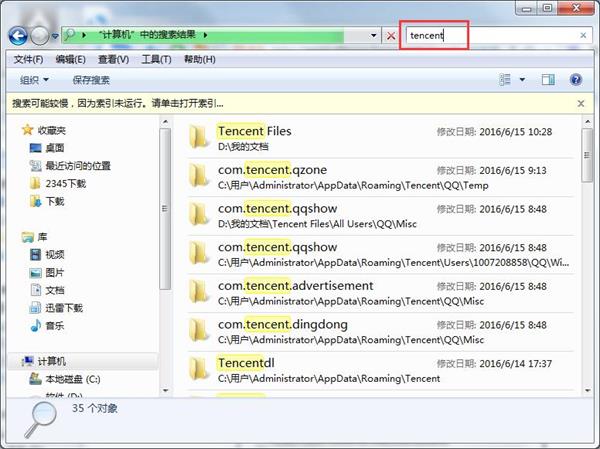Open 音乐 library
Screen dimensions: 600x449
(55, 326)
